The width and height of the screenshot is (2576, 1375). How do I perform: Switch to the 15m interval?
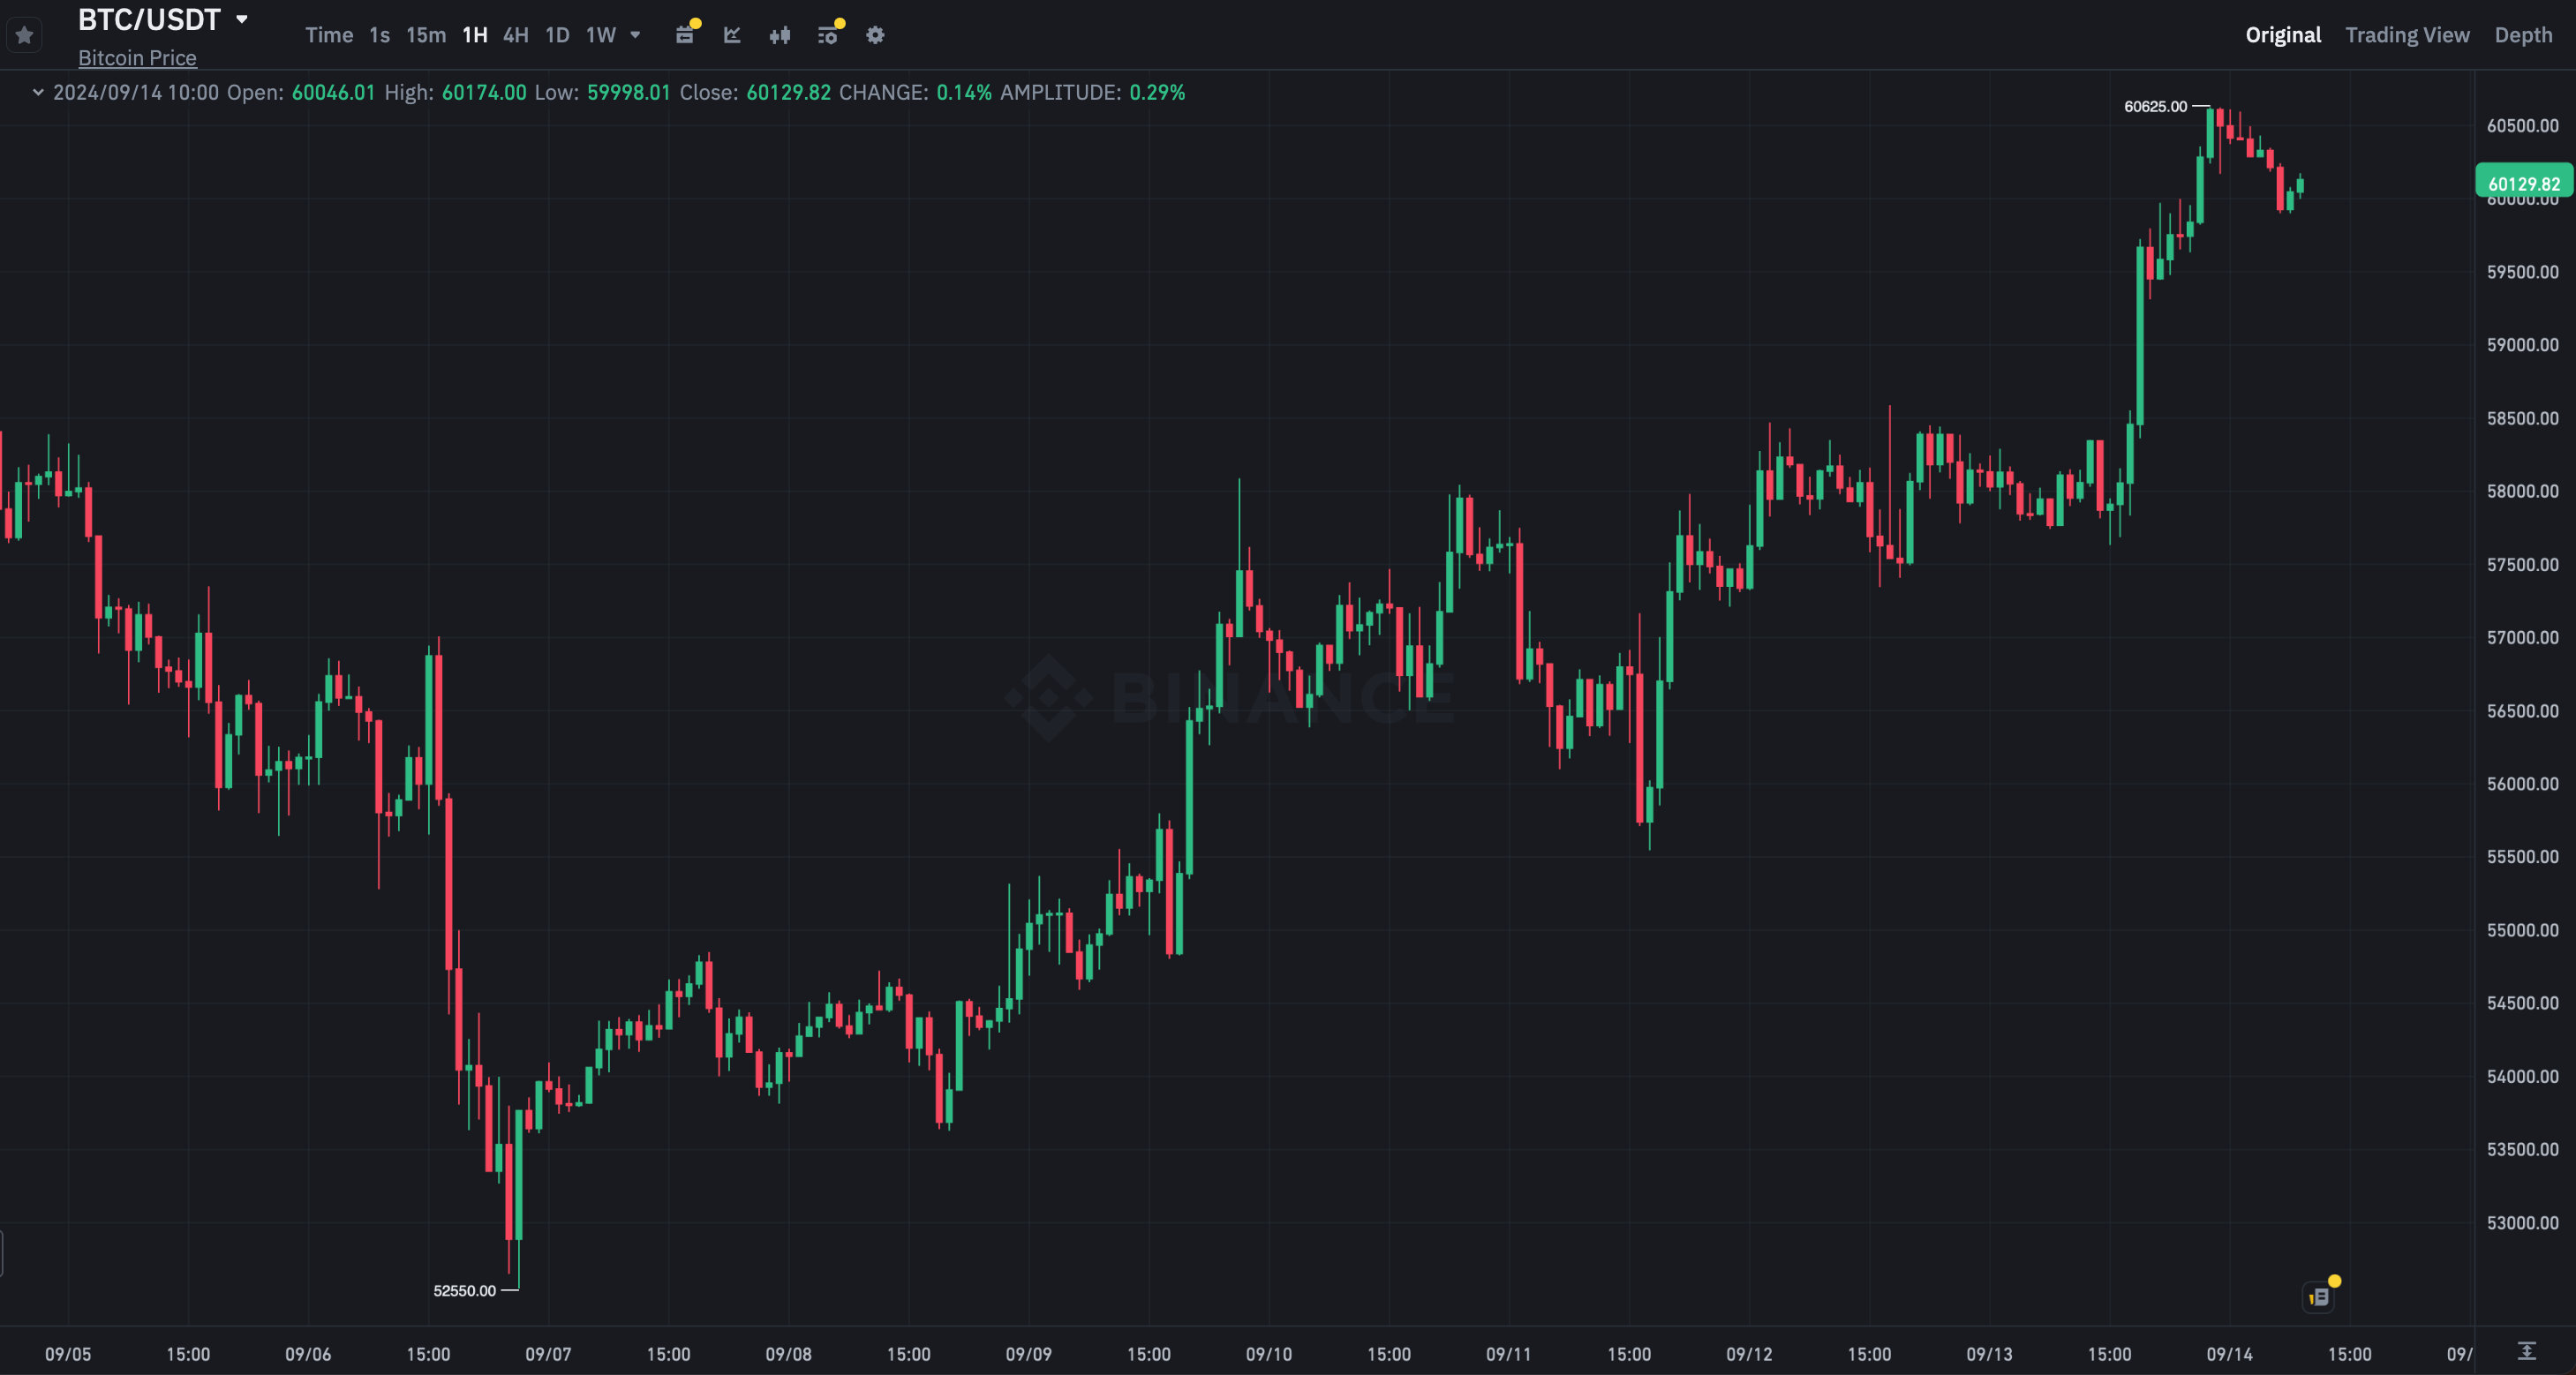pos(426,35)
